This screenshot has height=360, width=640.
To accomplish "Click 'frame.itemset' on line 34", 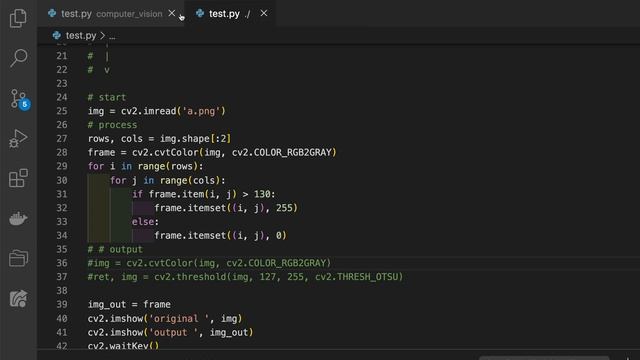I will [190, 236].
